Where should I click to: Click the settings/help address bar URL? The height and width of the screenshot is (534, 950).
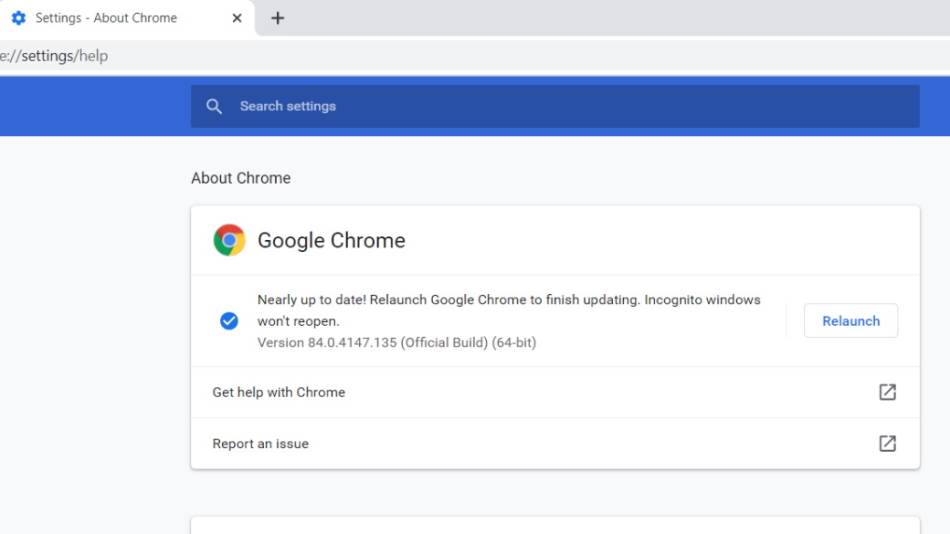pyautogui.click(x=54, y=56)
